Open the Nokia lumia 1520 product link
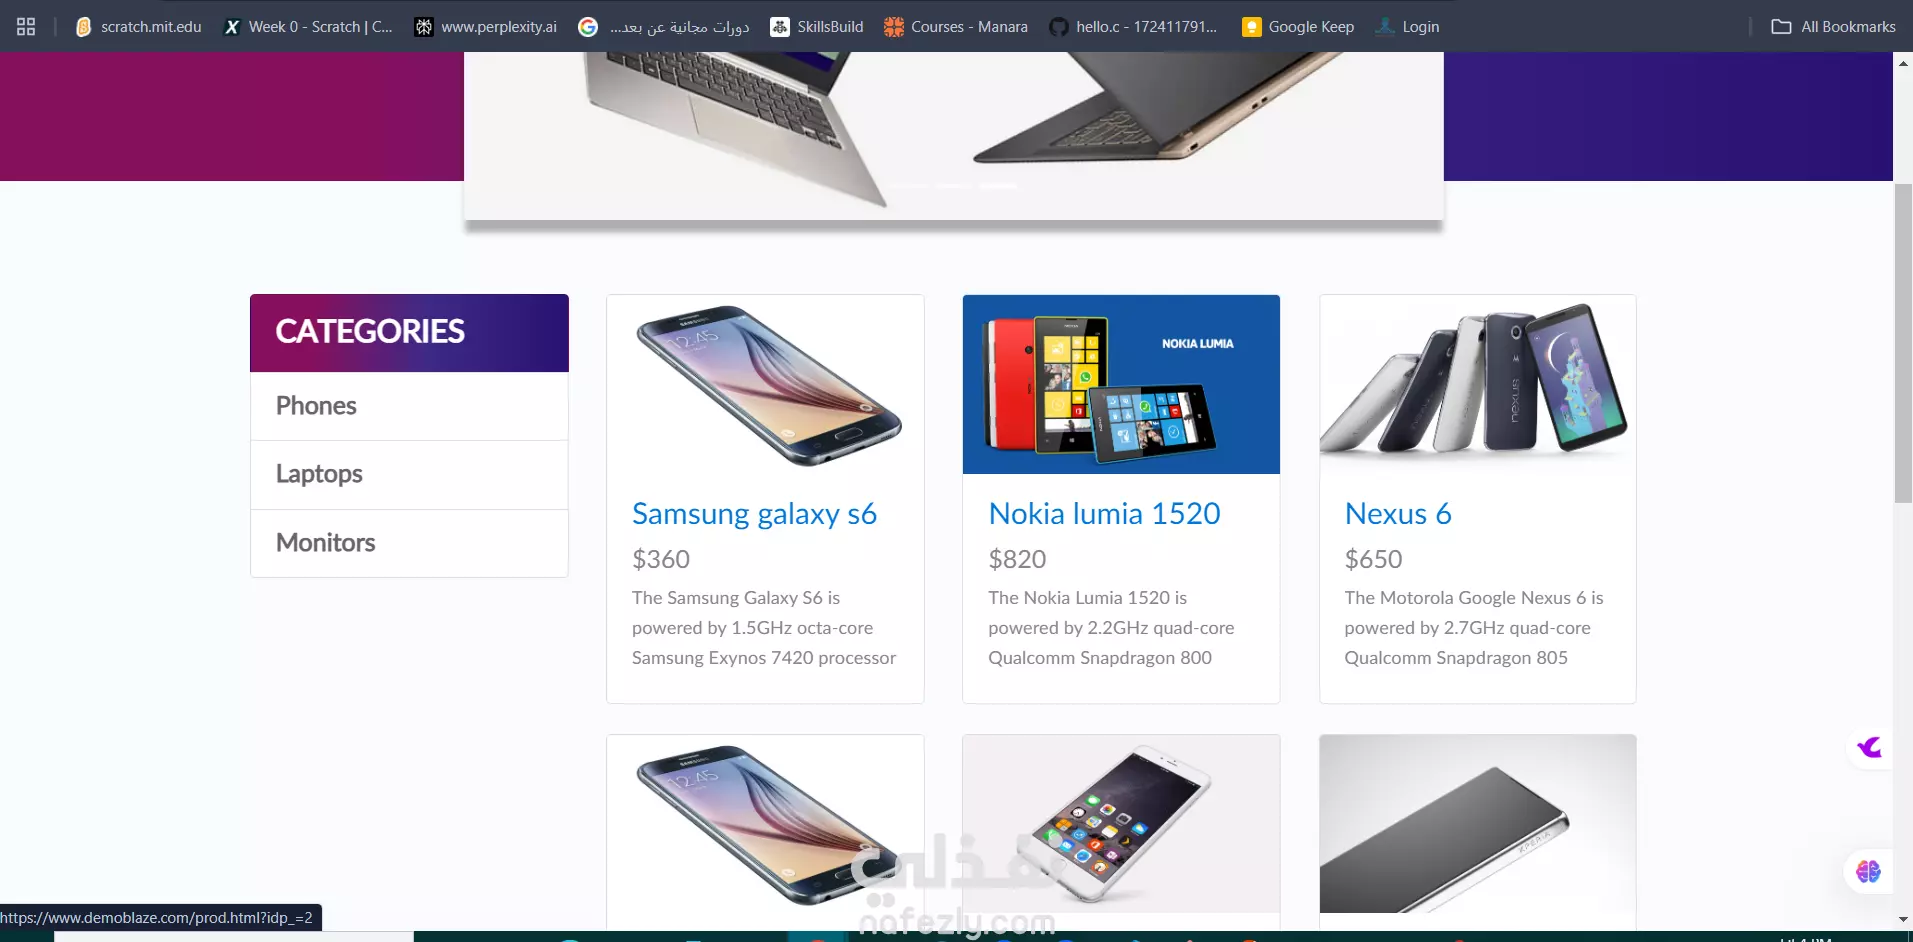1913x942 pixels. coord(1104,514)
